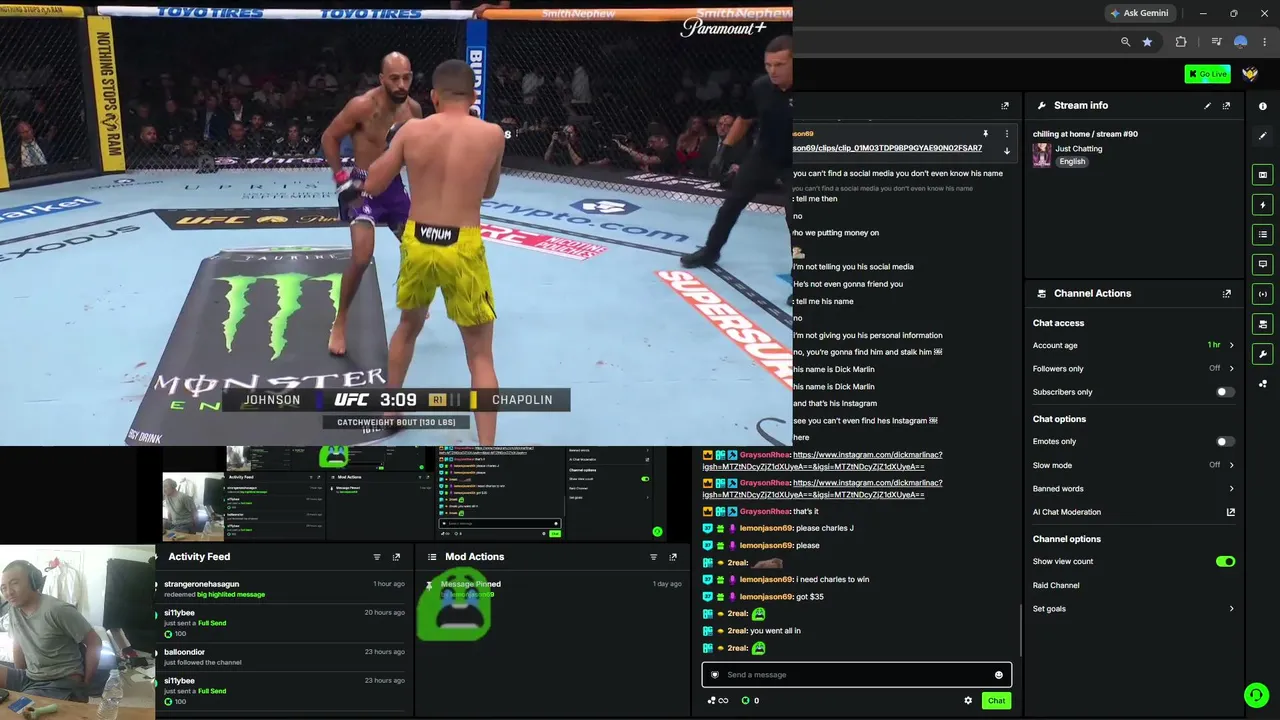Toggle the wrench sidebar icon
The width and height of the screenshot is (1280, 720).
point(1263,354)
